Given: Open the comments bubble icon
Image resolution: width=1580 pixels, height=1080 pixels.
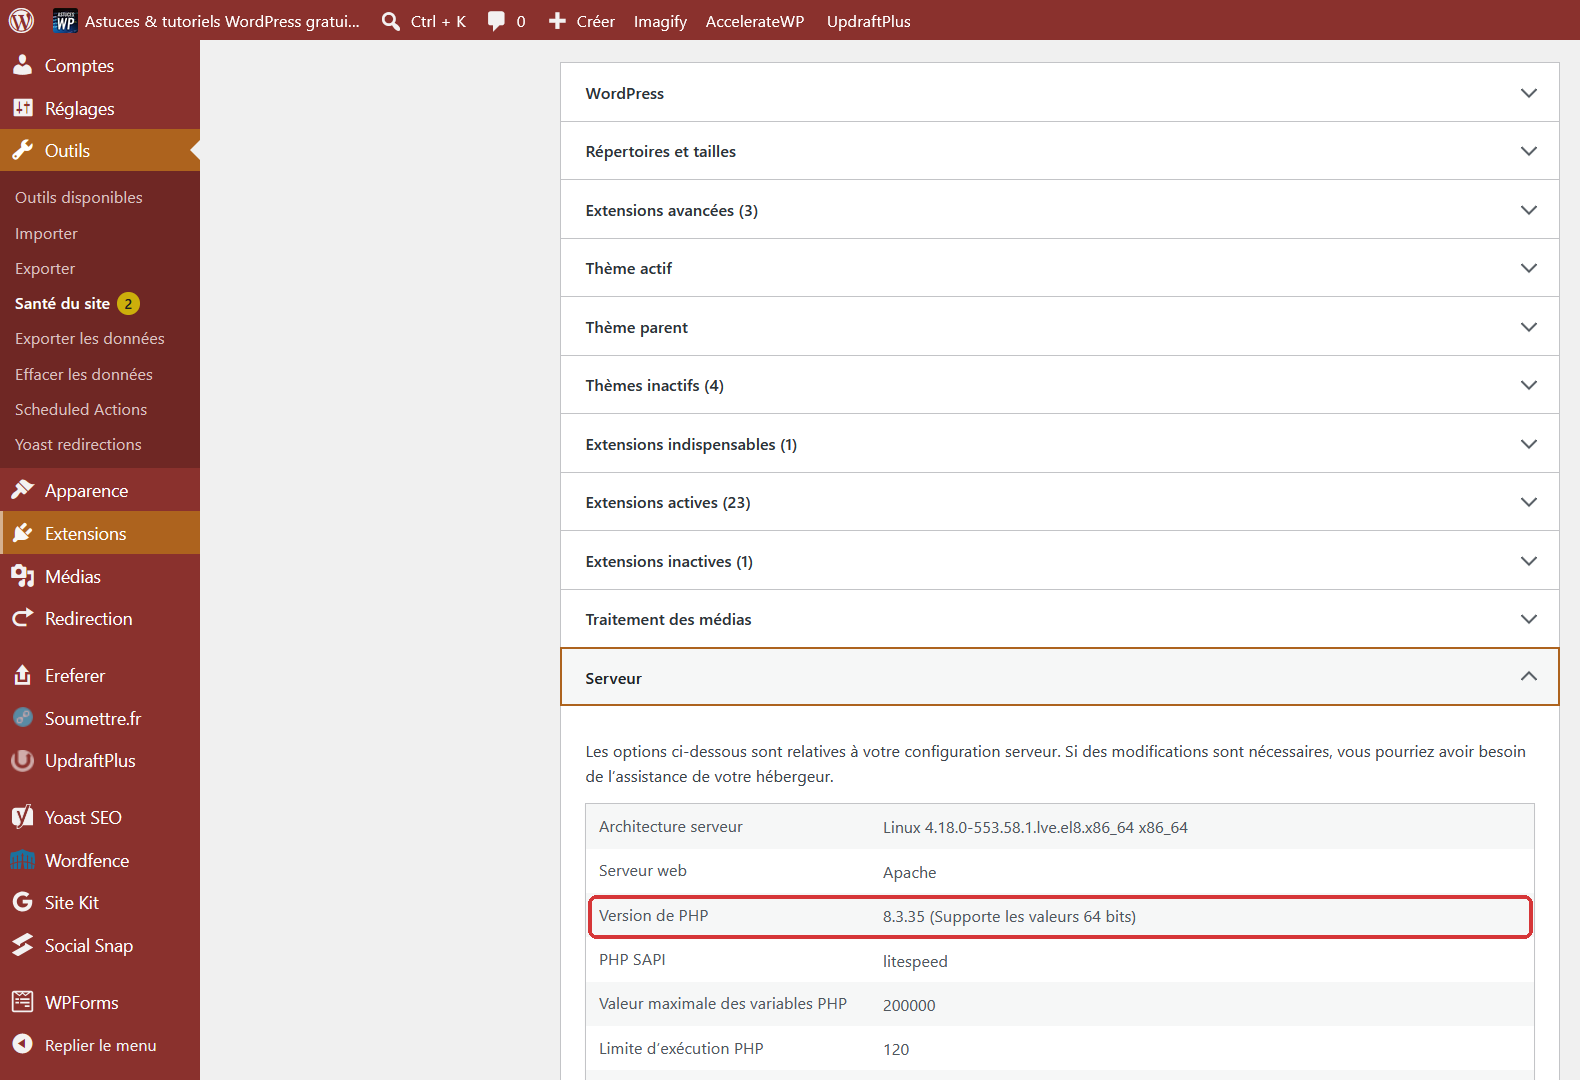Looking at the screenshot, I should coord(496,21).
